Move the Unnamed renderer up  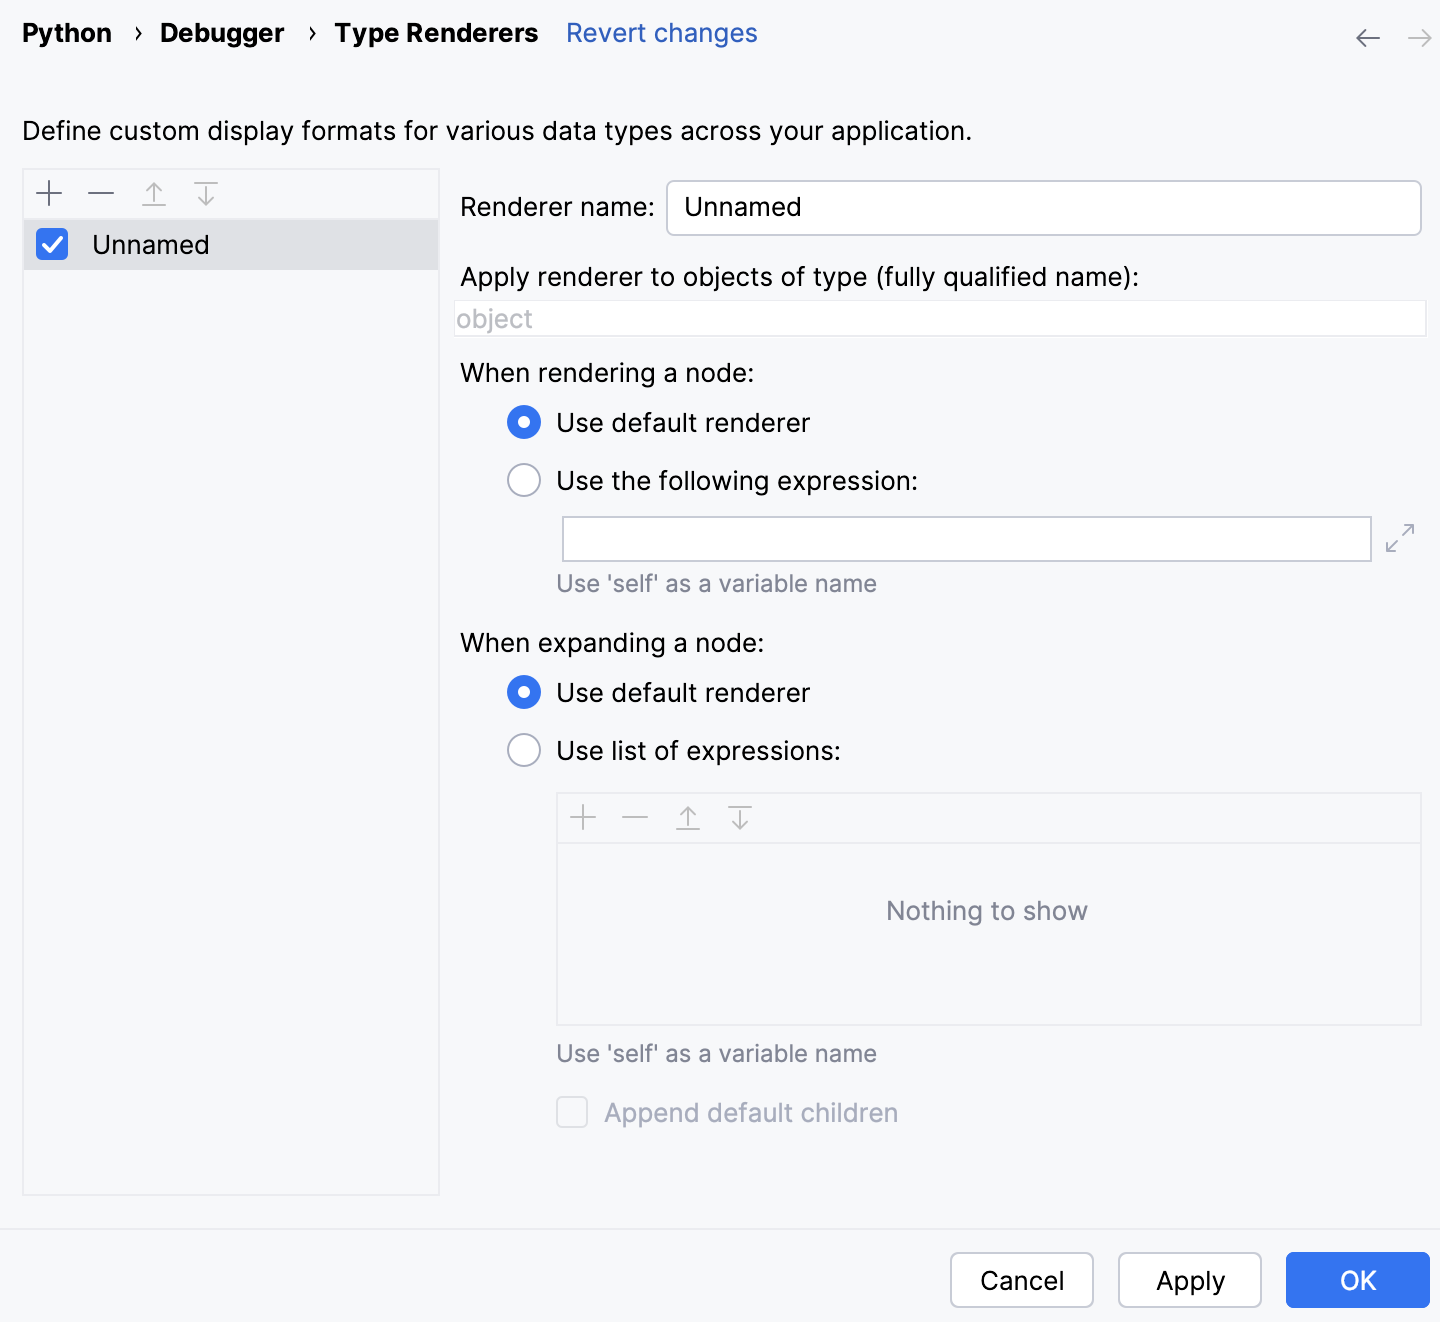(x=154, y=193)
